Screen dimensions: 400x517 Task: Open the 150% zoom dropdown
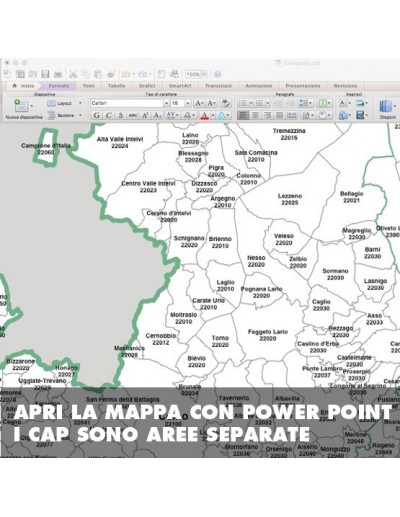pyautogui.click(x=204, y=74)
